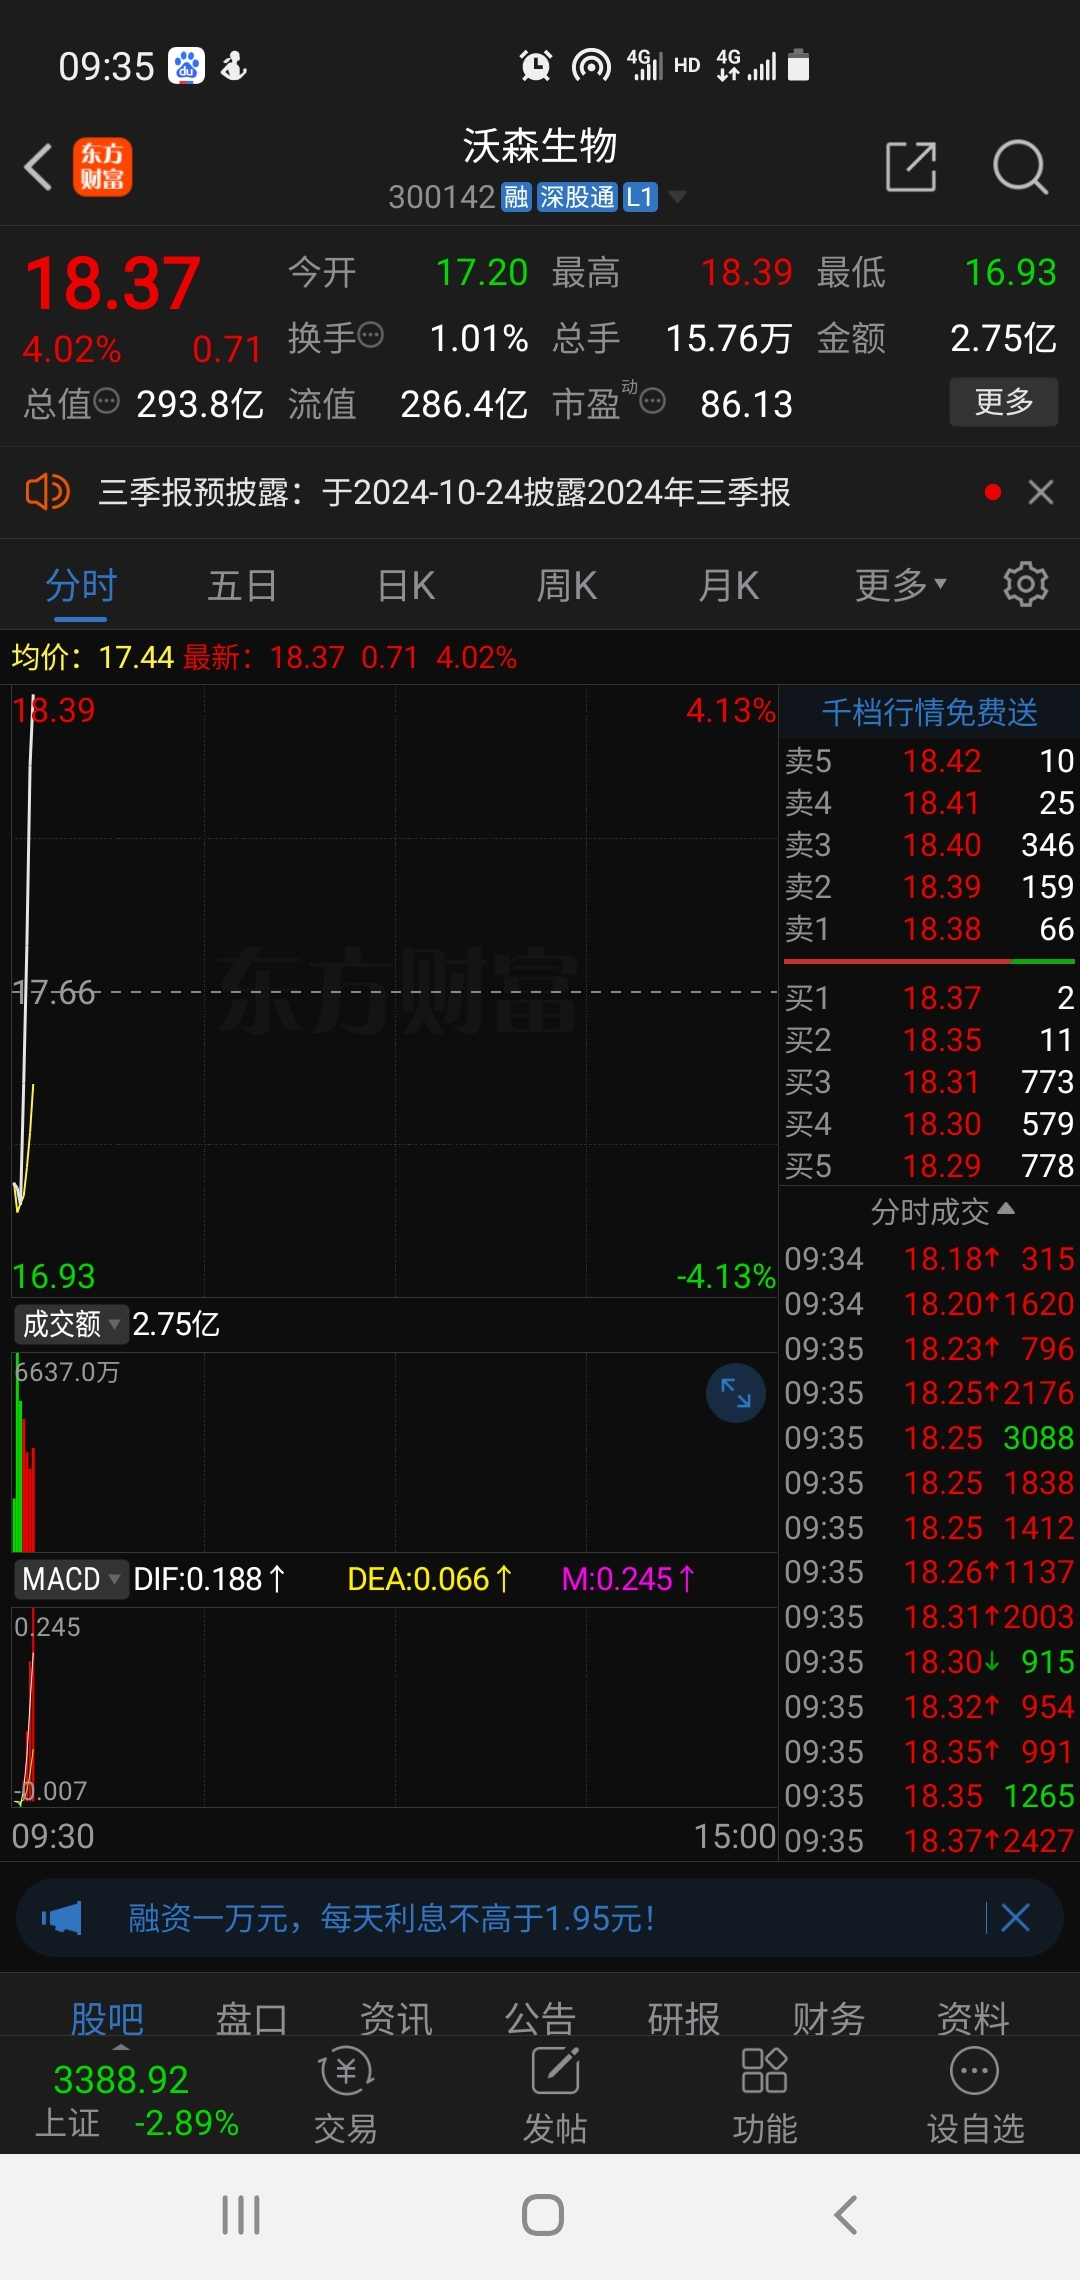Tap the 换手 info circle icon
Viewport: 1080px width, 2280px height.
click(x=370, y=335)
